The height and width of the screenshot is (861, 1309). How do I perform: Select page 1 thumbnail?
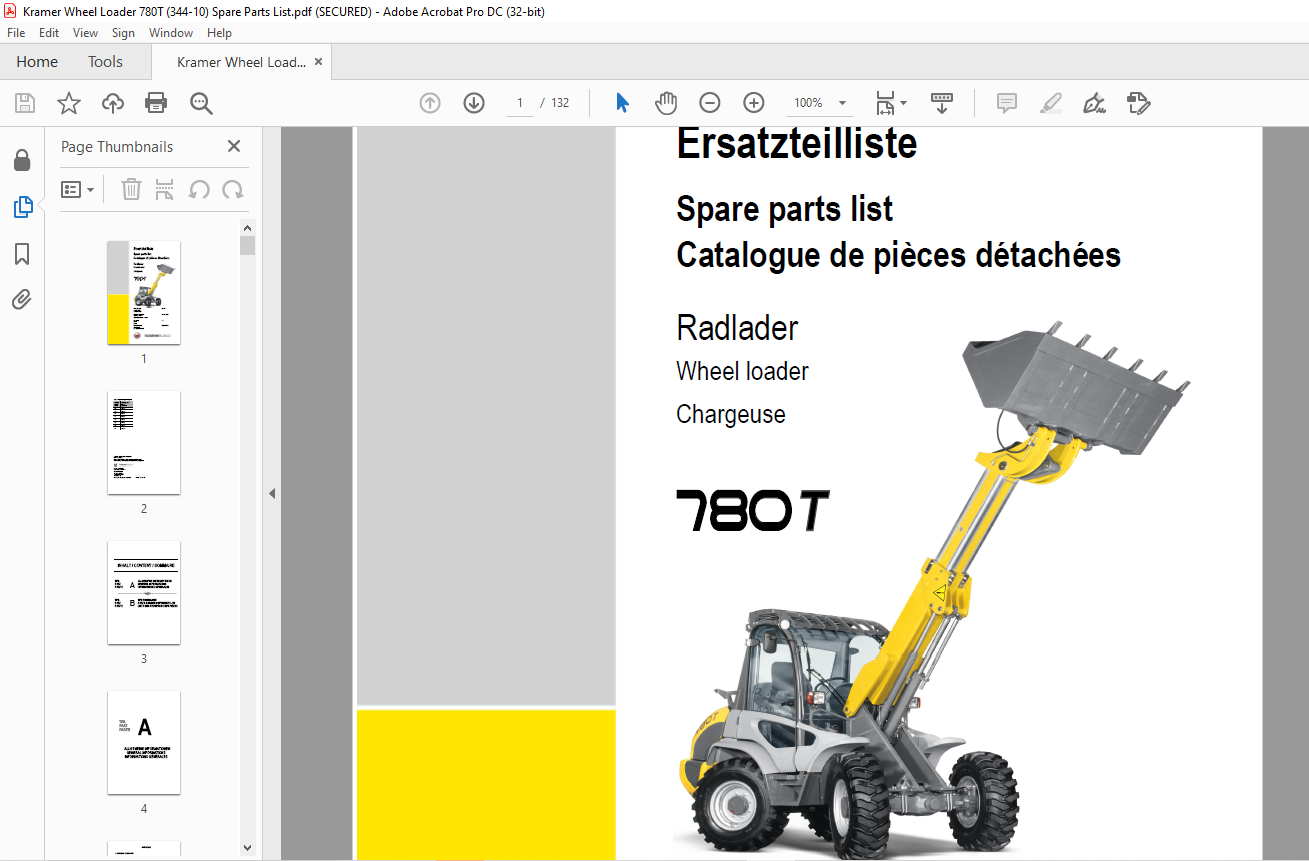point(144,293)
